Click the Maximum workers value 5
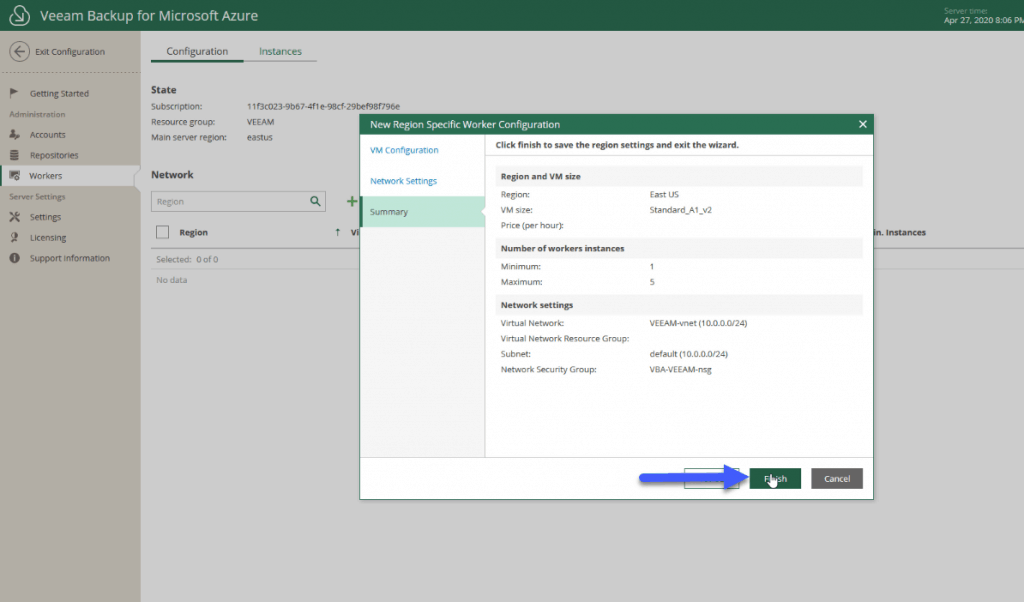 (652, 282)
